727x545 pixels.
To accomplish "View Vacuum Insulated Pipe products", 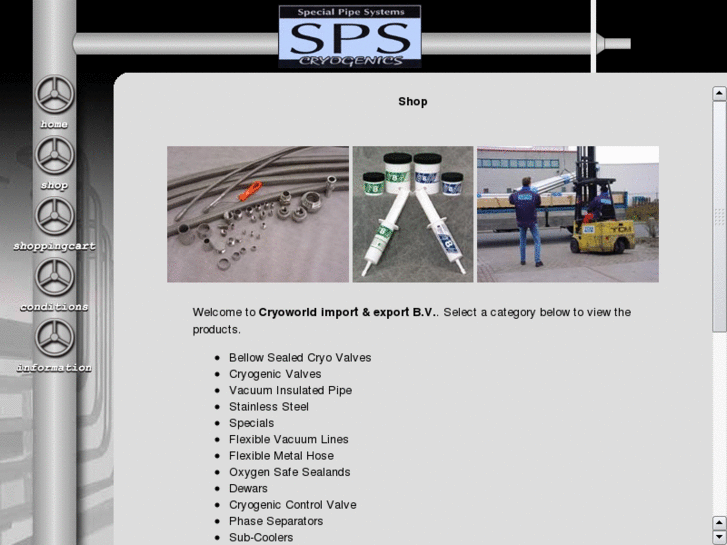I will tap(290, 390).
